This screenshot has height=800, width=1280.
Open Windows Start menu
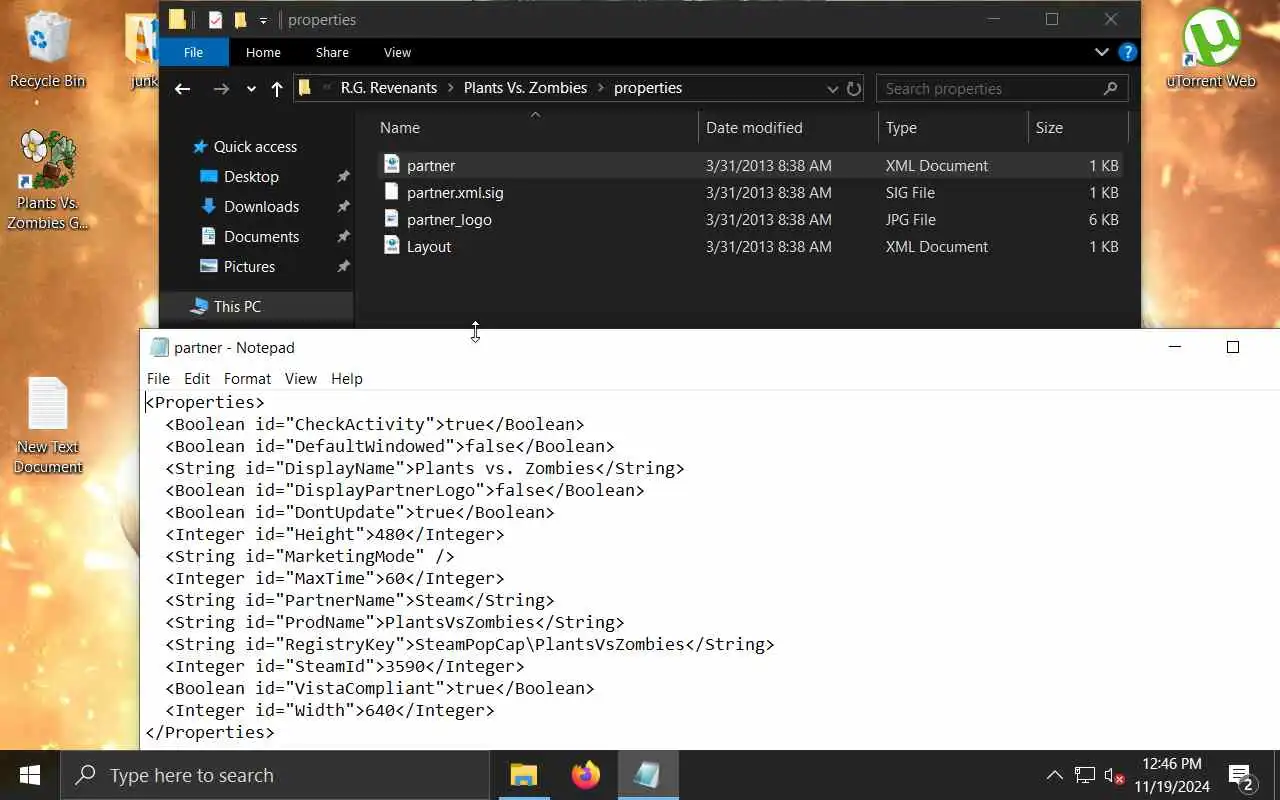[29, 775]
